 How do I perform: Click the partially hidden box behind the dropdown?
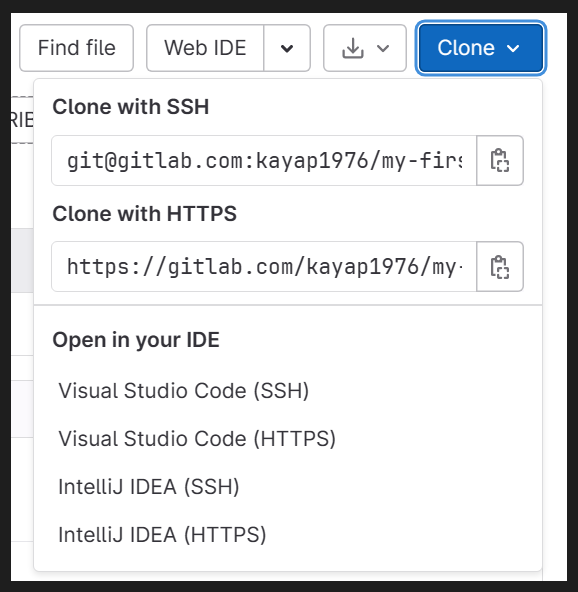pos(22,120)
